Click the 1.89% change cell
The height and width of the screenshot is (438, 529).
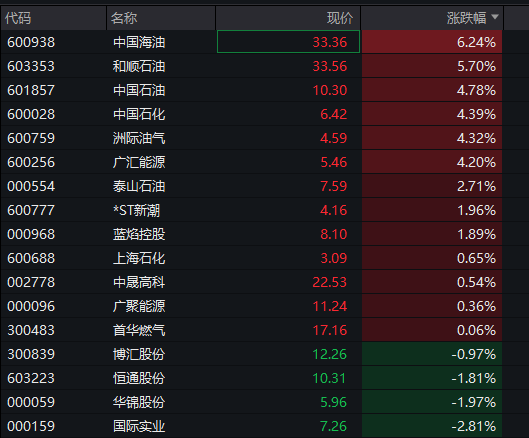click(x=432, y=234)
